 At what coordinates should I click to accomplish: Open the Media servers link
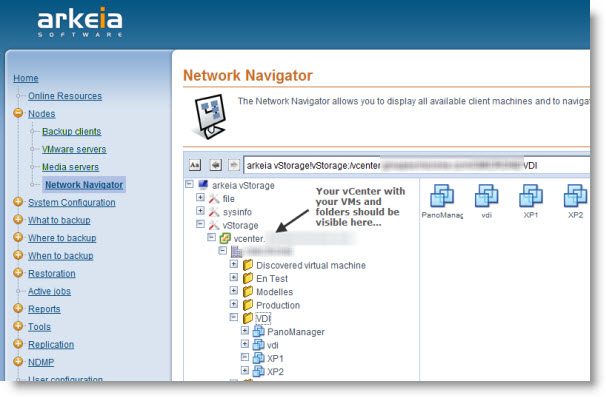pyautogui.click(x=70, y=167)
